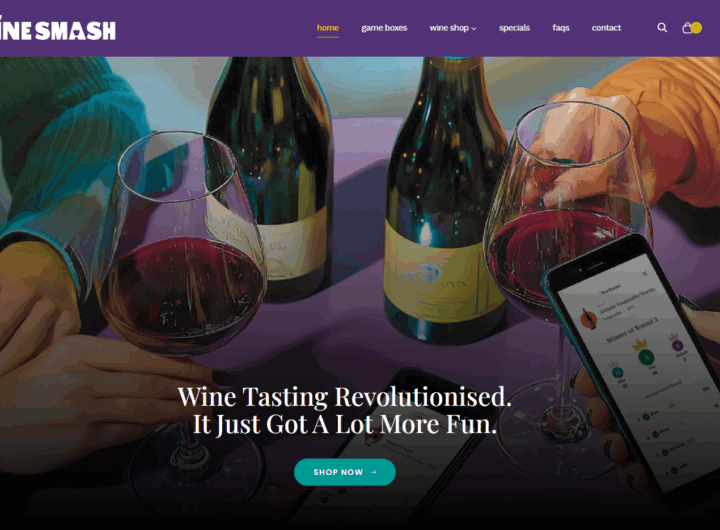Image resolution: width=720 pixels, height=530 pixels.
Task: Go to the faqs page
Action: tap(561, 28)
